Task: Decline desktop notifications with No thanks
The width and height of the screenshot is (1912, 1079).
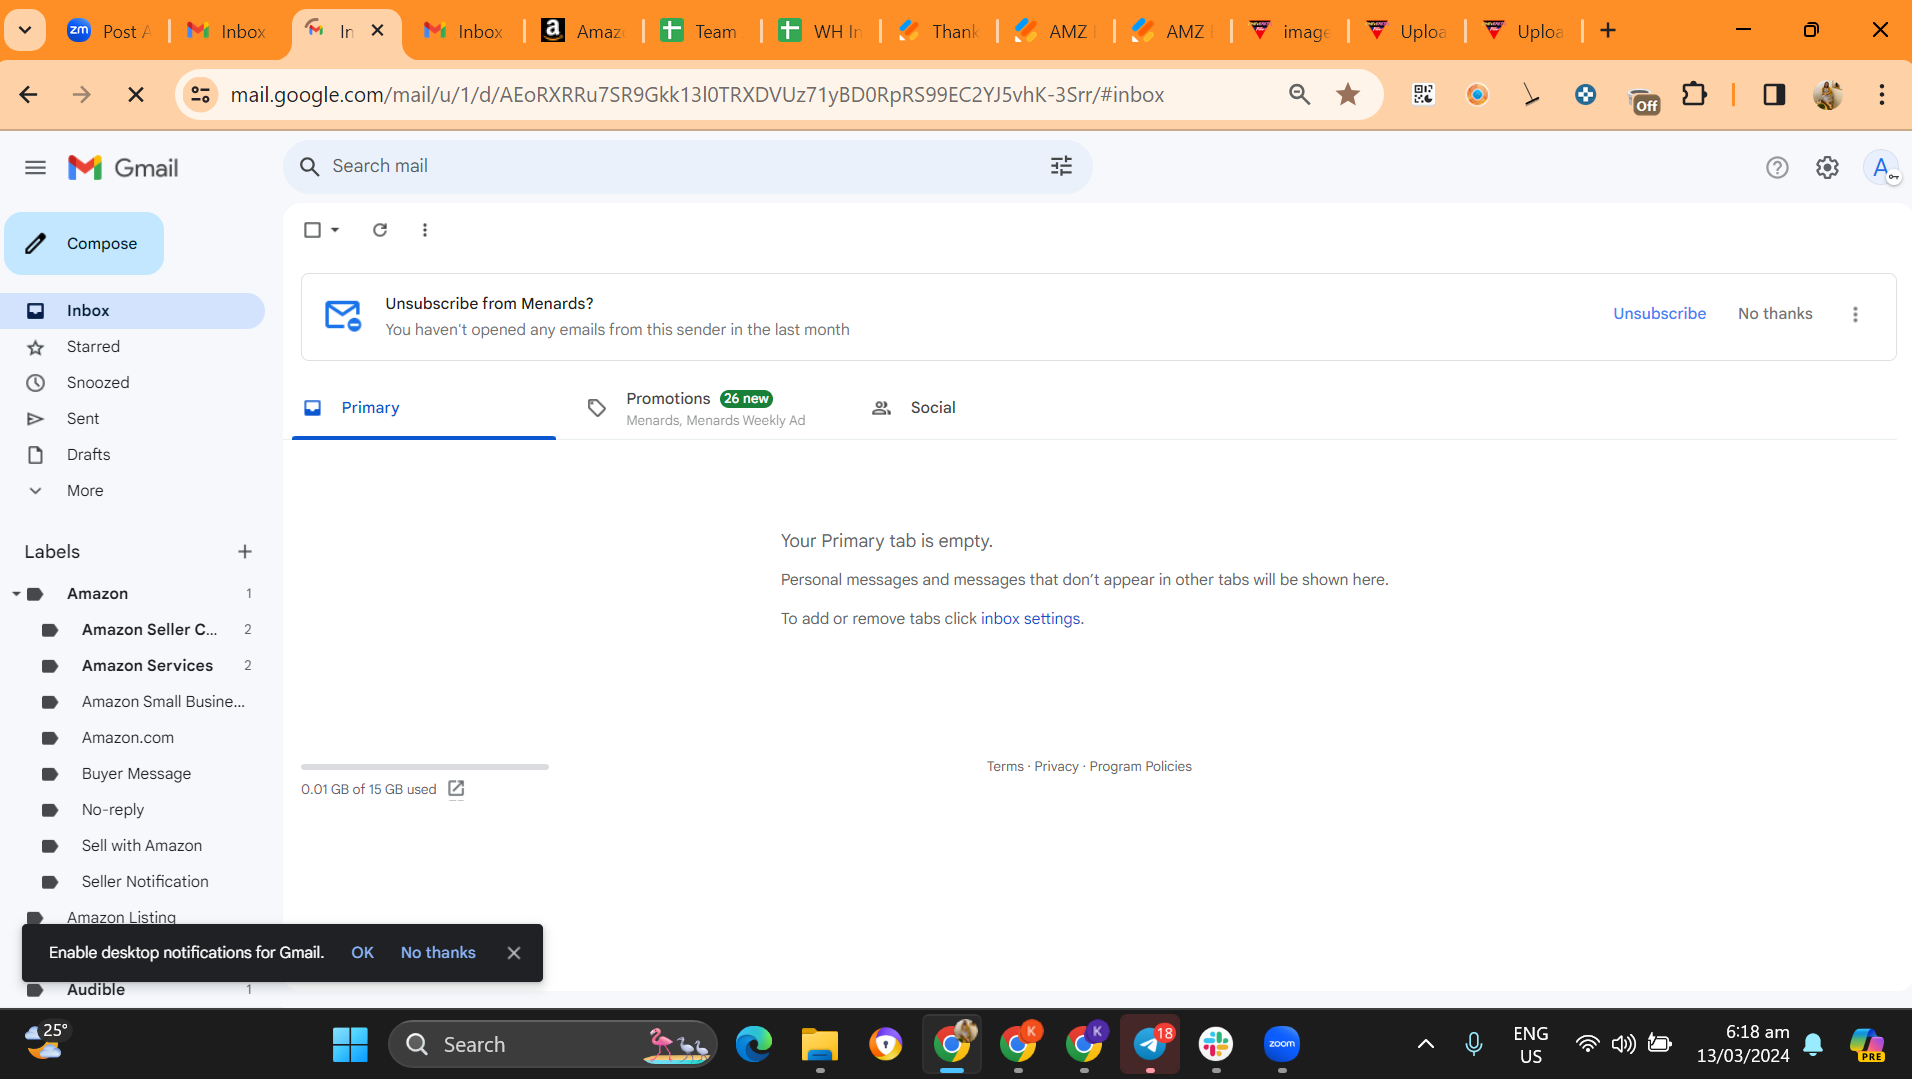Action: point(438,953)
